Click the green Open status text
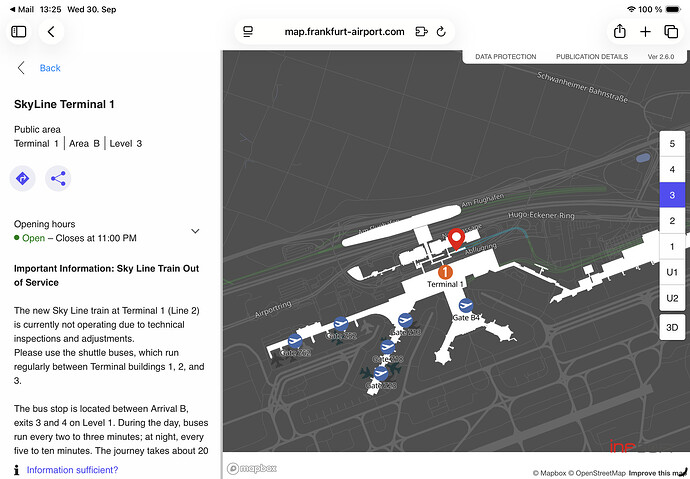 point(33,238)
